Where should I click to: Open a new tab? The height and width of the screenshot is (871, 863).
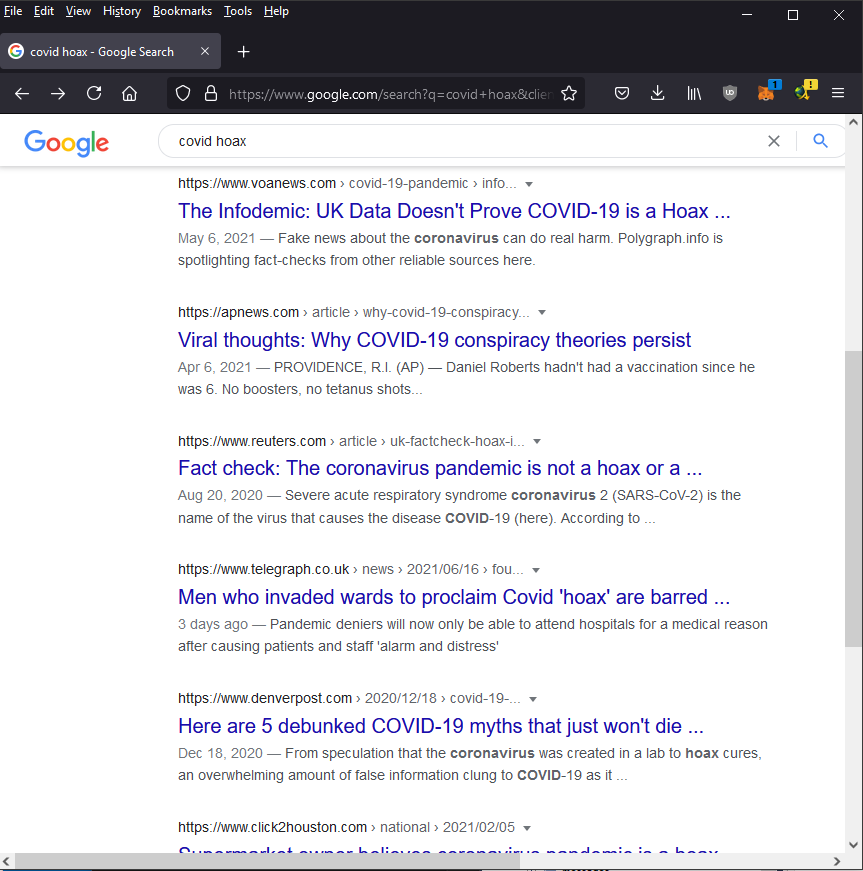click(x=243, y=52)
